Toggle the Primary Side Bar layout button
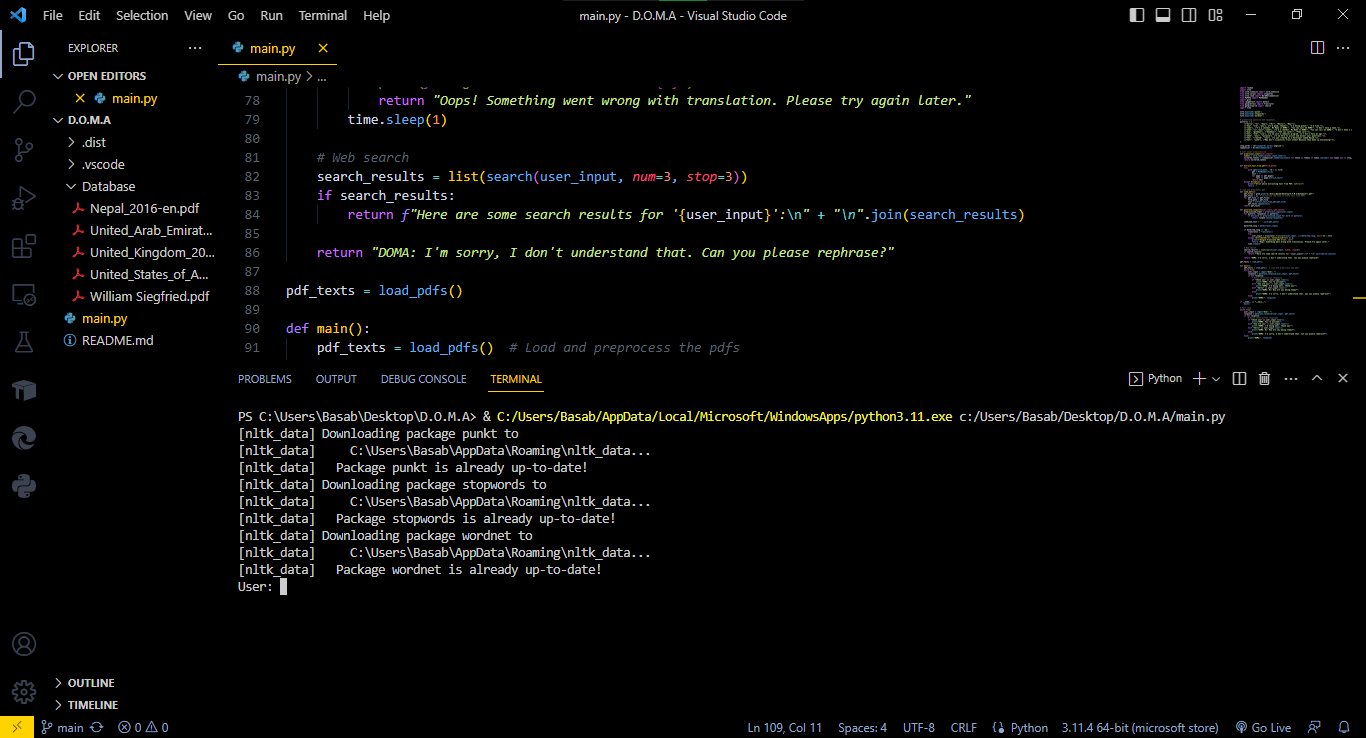1366x738 pixels. click(1137, 15)
